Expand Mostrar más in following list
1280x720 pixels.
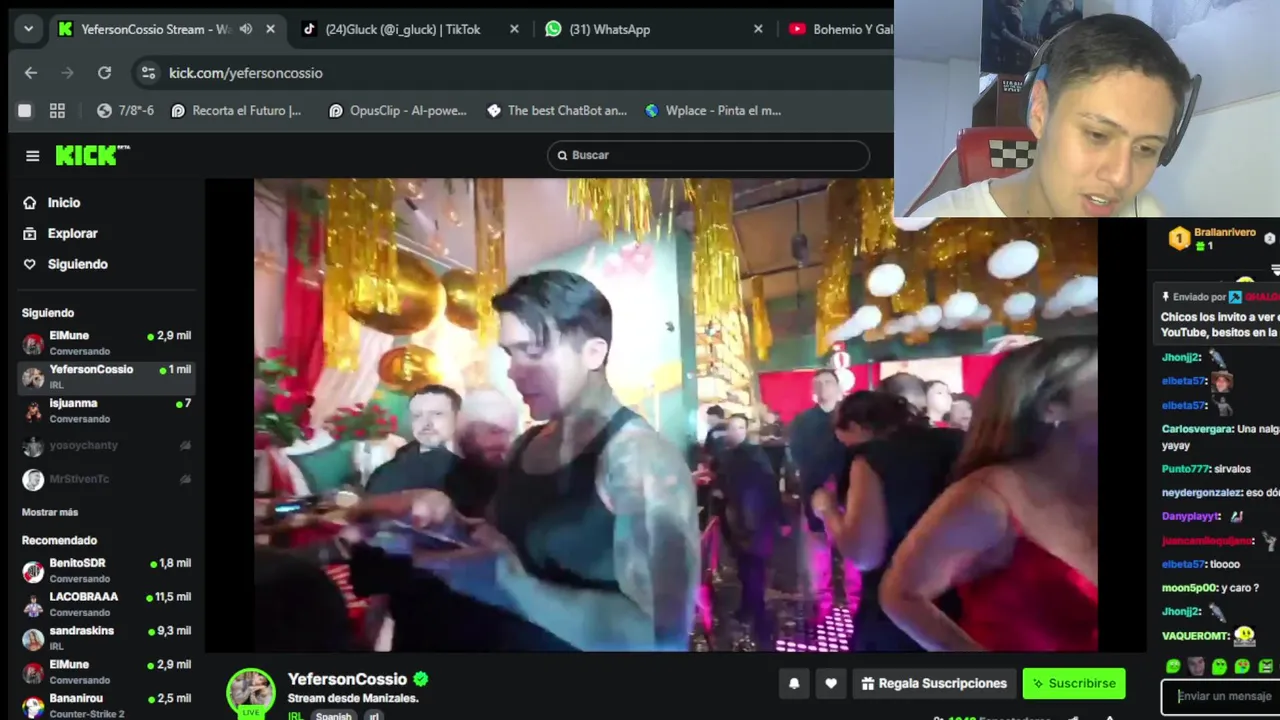click(50, 512)
